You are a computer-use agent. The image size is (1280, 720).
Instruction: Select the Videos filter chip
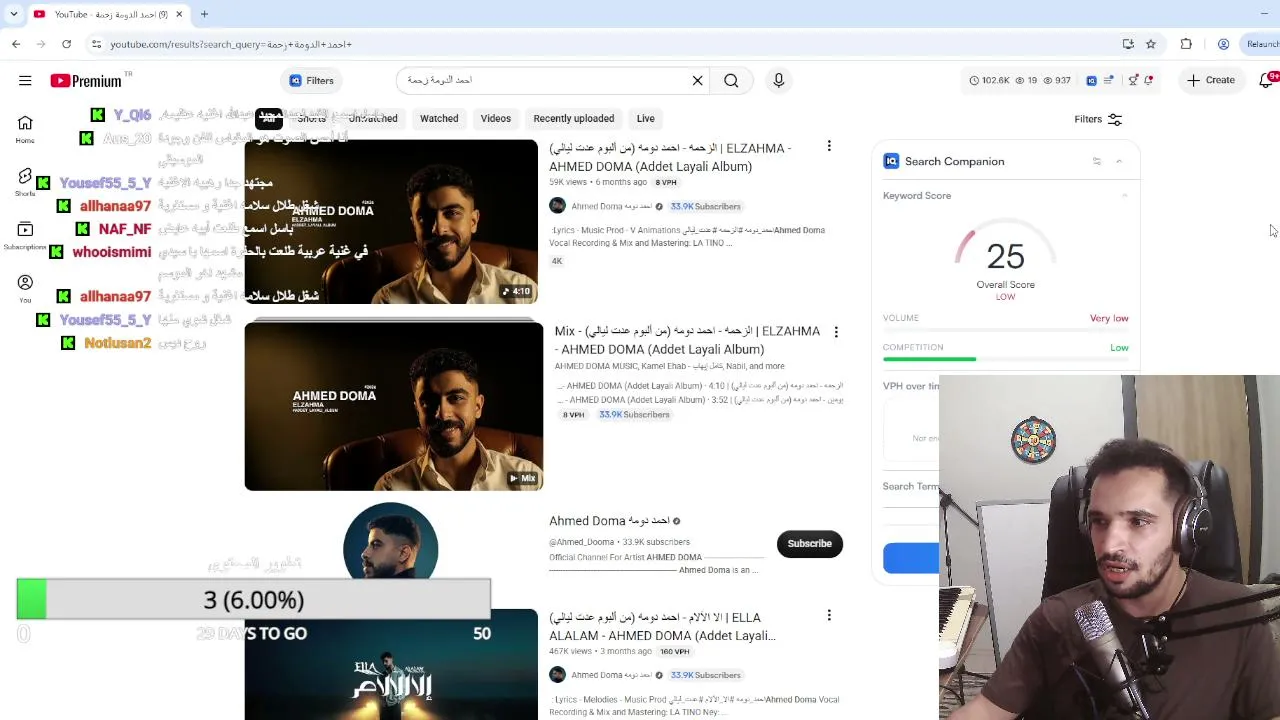point(496,119)
